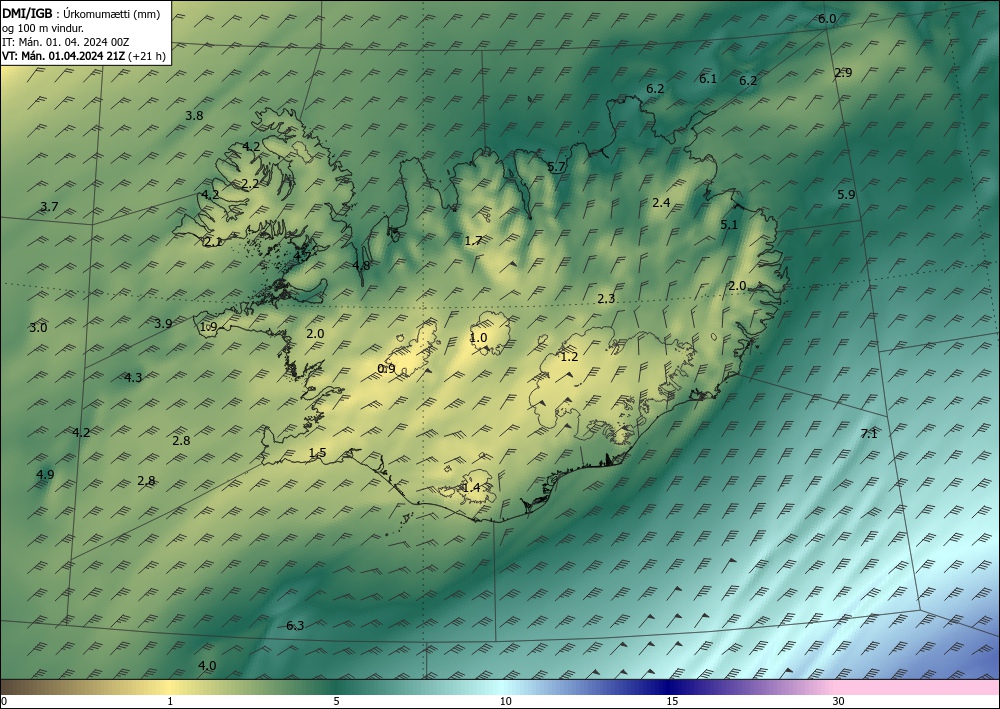This screenshot has height=709, width=1000.
Task: Click the map value 2.4
Action: [x=661, y=203]
